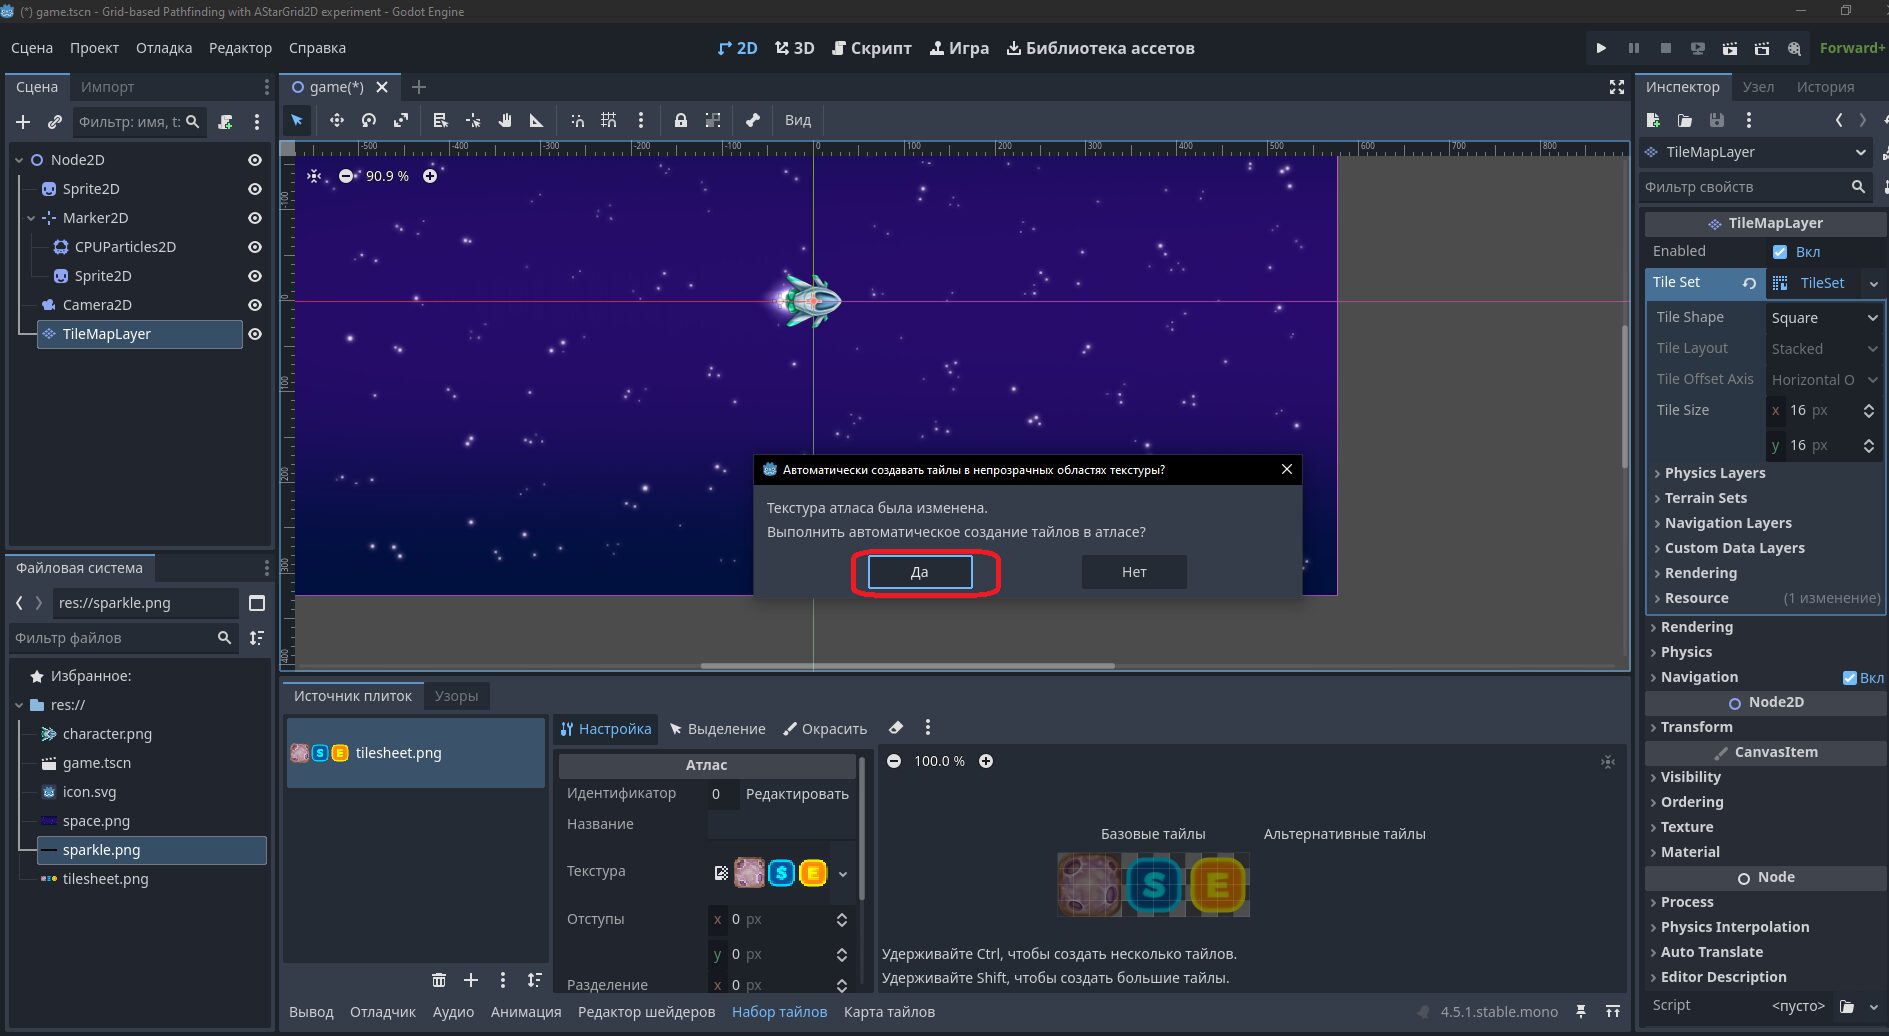Image resolution: width=1889 pixels, height=1036 pixels.
Task: Select the Rotate tool in viewport toolbar
Action: click(369, 120)
